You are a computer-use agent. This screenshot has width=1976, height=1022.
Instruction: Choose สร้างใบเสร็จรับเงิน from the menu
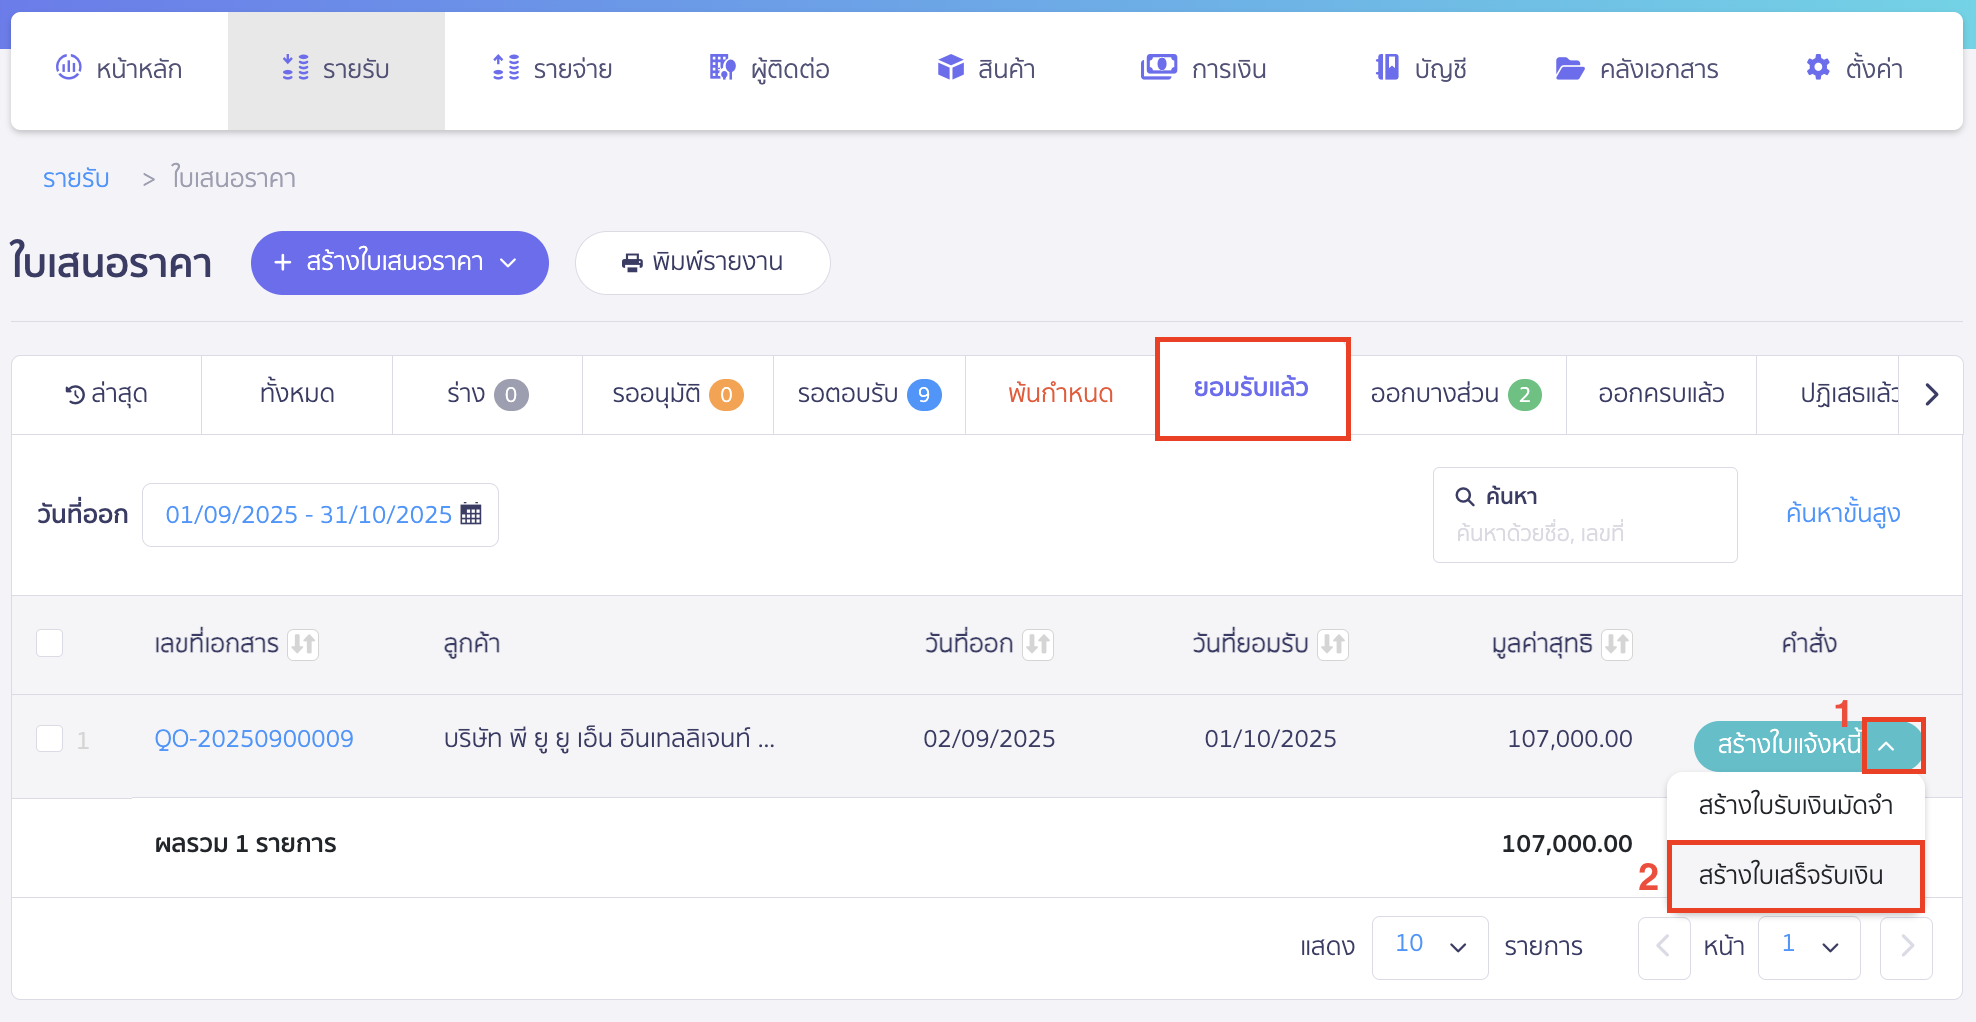point(1795,876)
